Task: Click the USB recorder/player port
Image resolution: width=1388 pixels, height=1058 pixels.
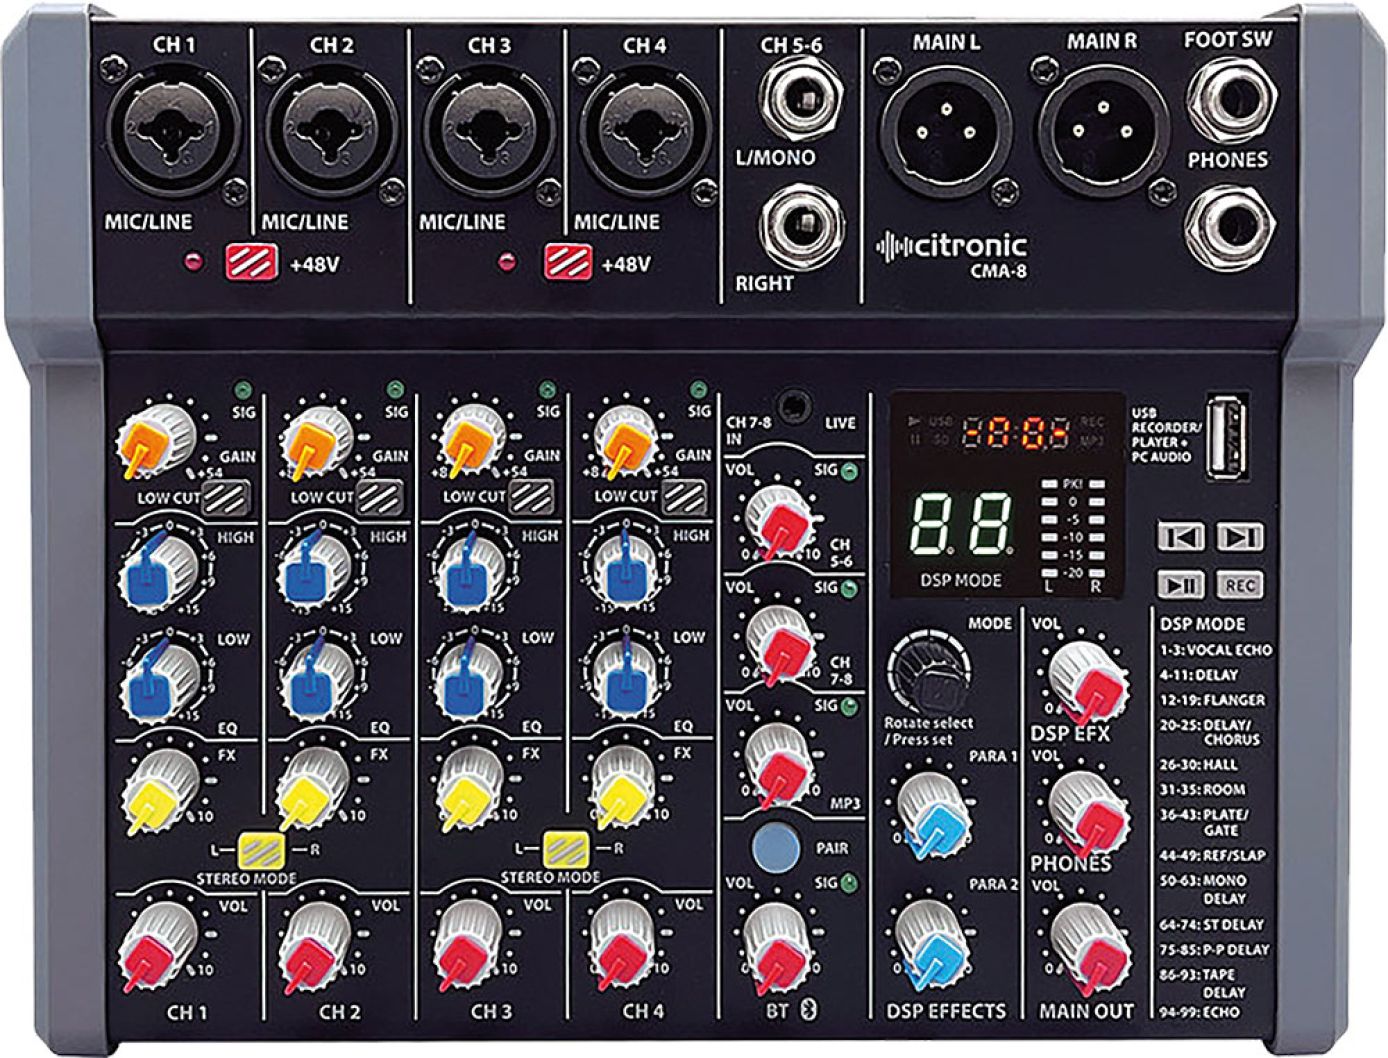Action: [x=1227, y=436]
